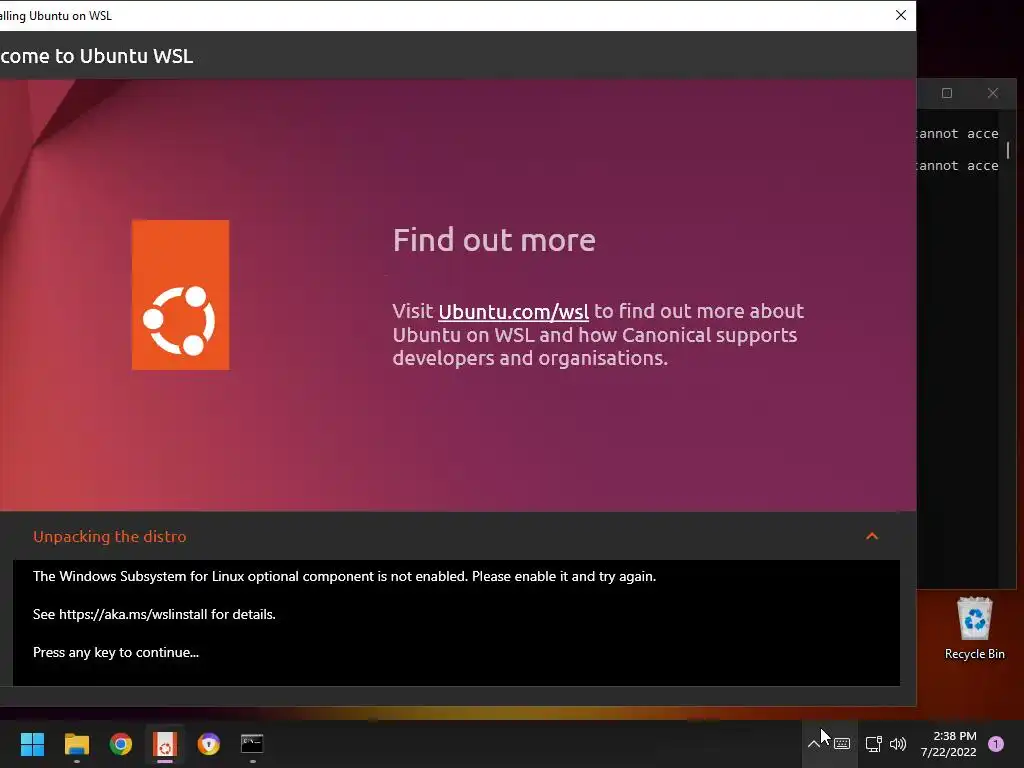Collapse the Unpacking the distro panel

pyautogui.click(x=872, y=536)
